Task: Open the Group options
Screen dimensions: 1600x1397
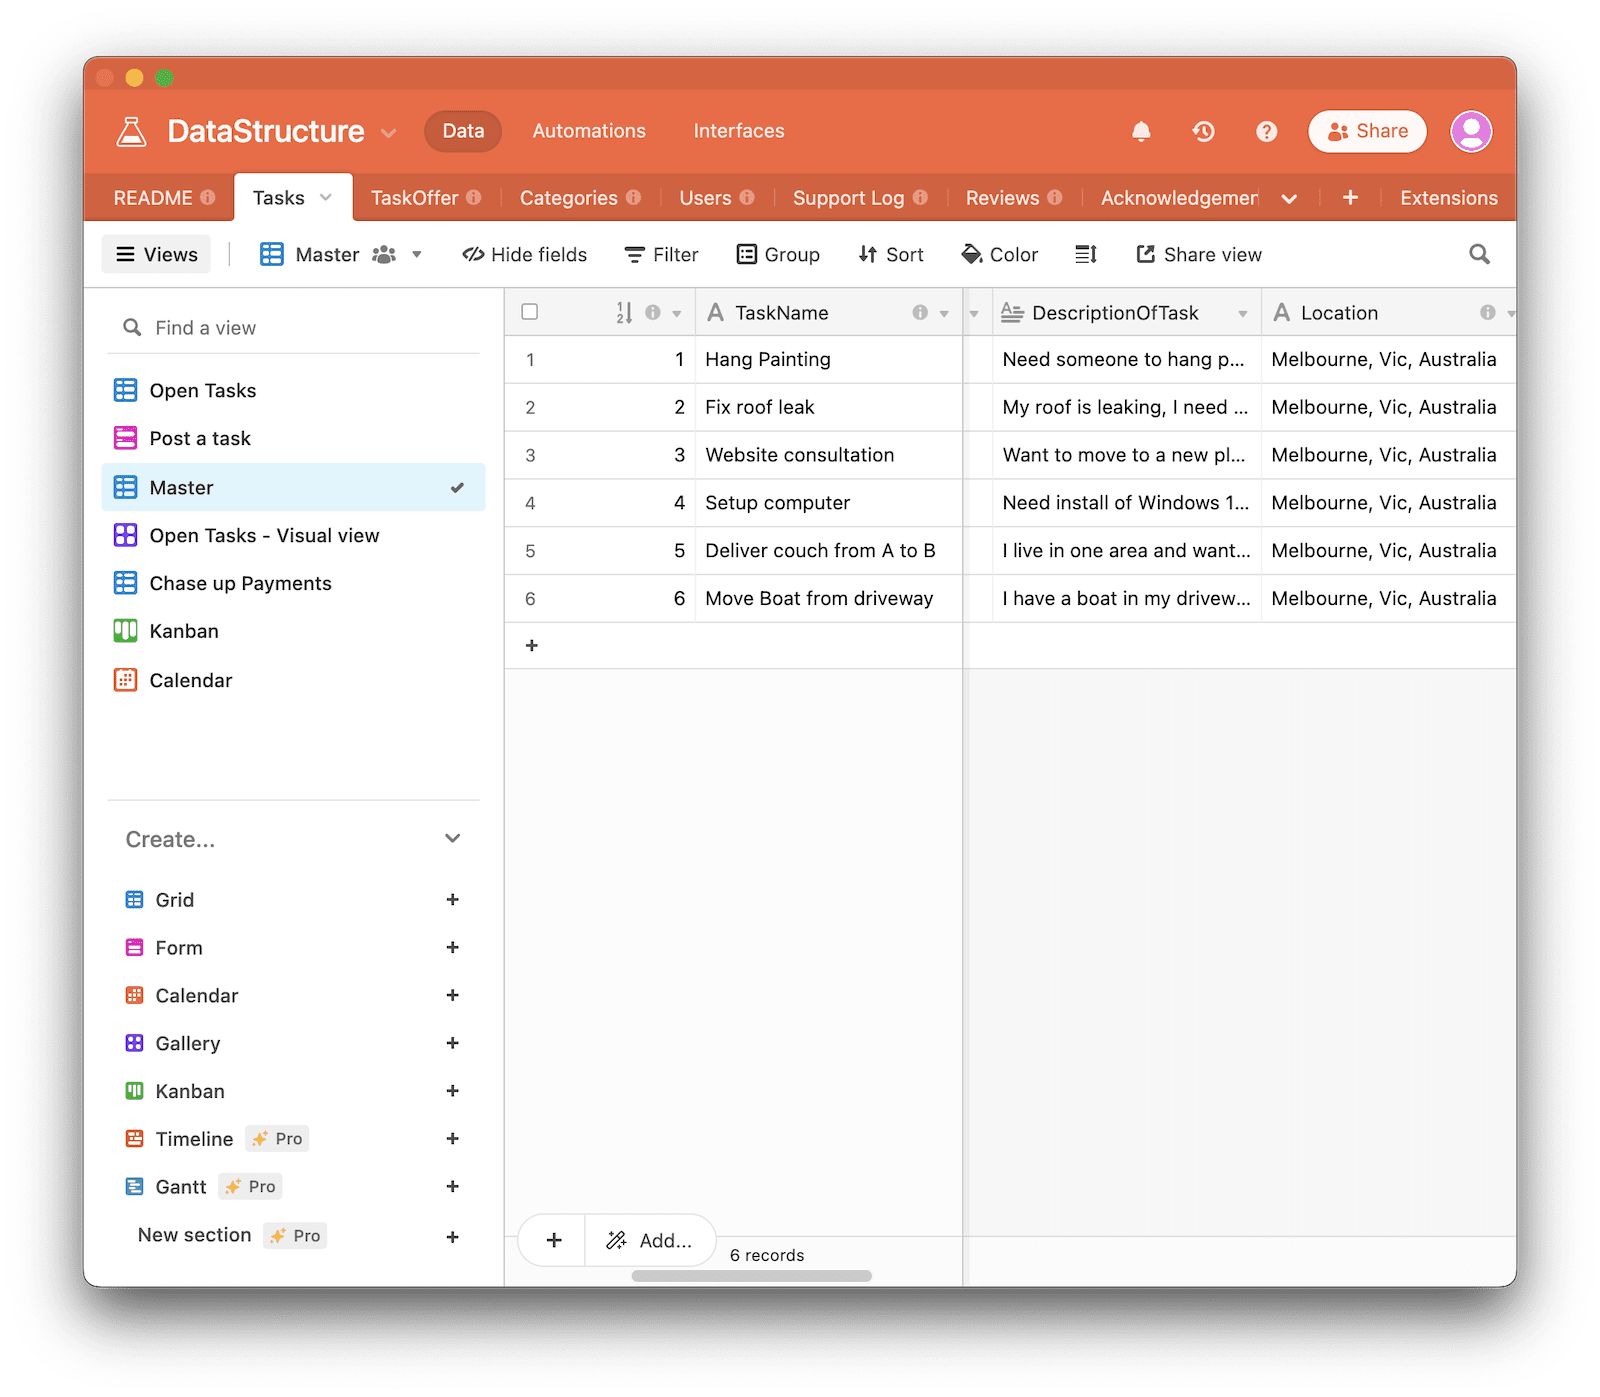Action: coord(778,254)
